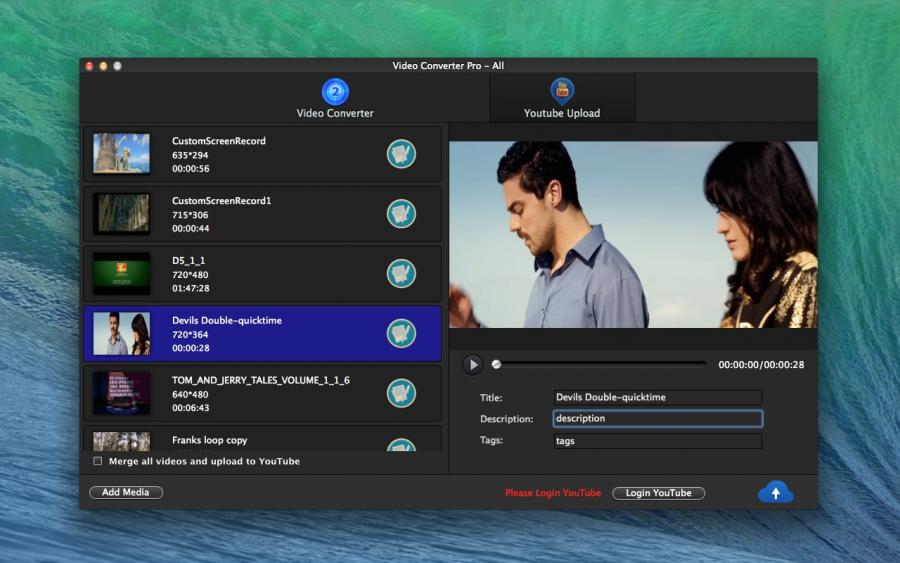
Task: Click the edit icon for Franks loop copy
Action: pyautogui.click(x=401, y=445)
